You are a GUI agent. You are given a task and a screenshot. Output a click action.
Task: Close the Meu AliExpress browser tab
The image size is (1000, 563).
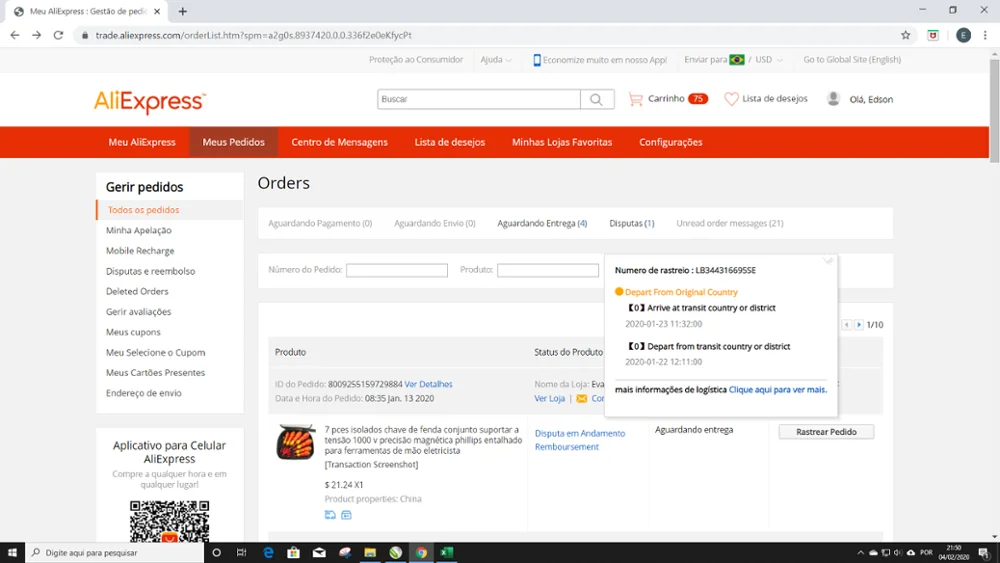pyautogui.click(x=157, y=11)
